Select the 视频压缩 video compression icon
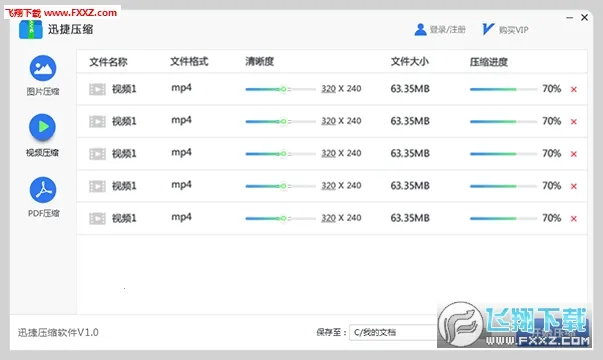The image size is (603, 360). click(x=42, y=127)
